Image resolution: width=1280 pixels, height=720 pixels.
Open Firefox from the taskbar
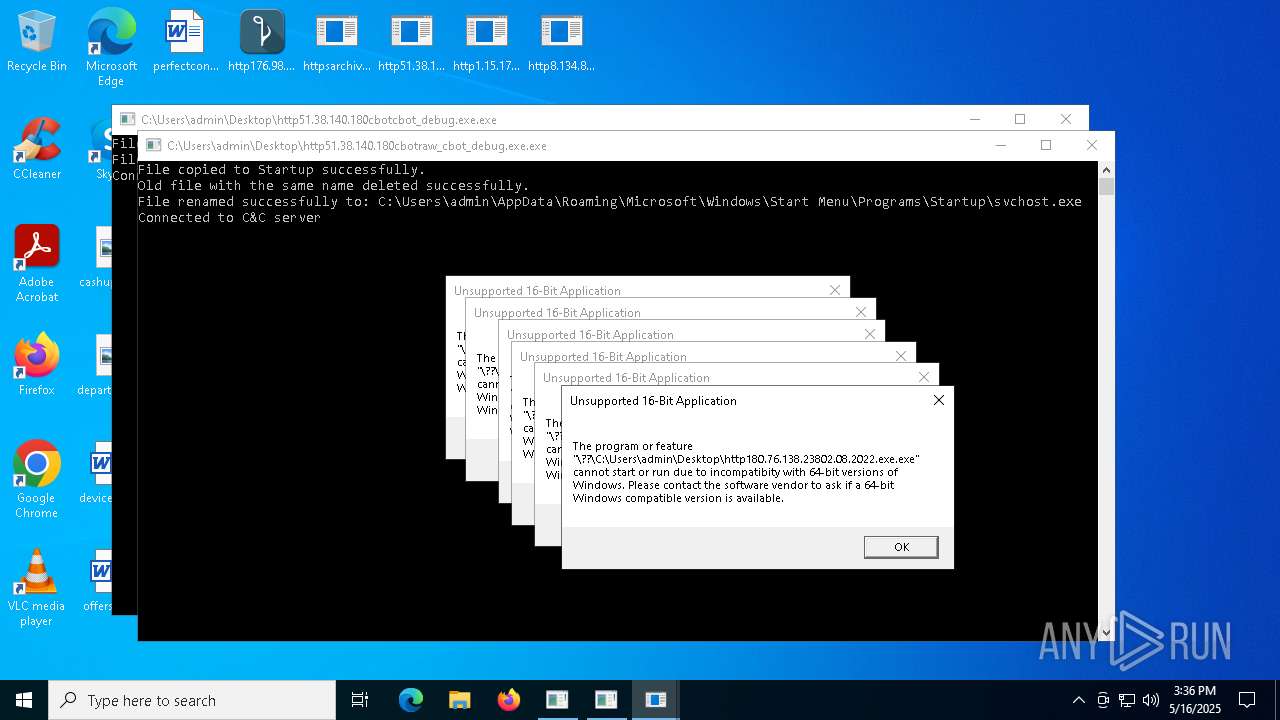[509, 700]
